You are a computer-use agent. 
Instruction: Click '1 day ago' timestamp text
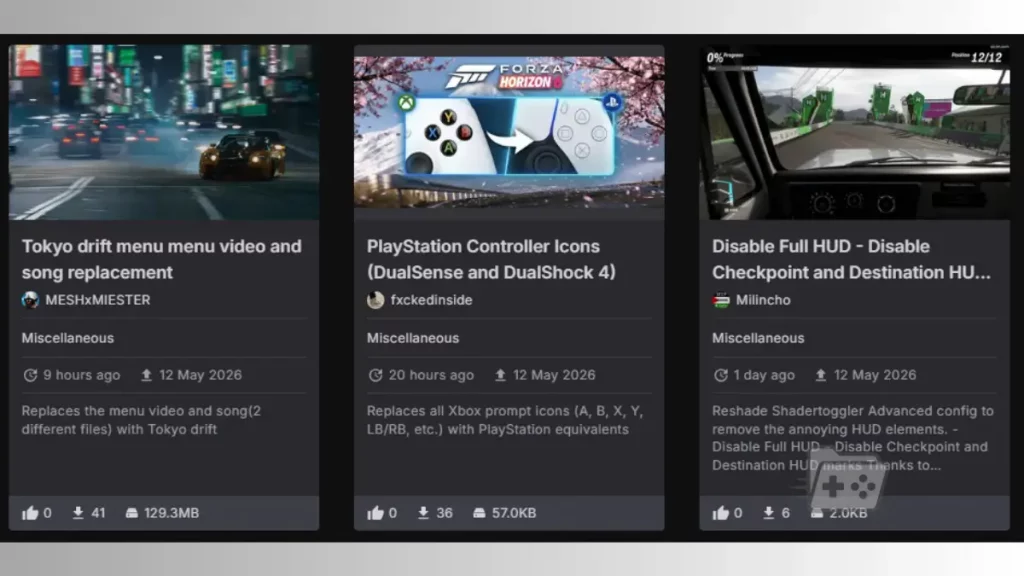764,376
